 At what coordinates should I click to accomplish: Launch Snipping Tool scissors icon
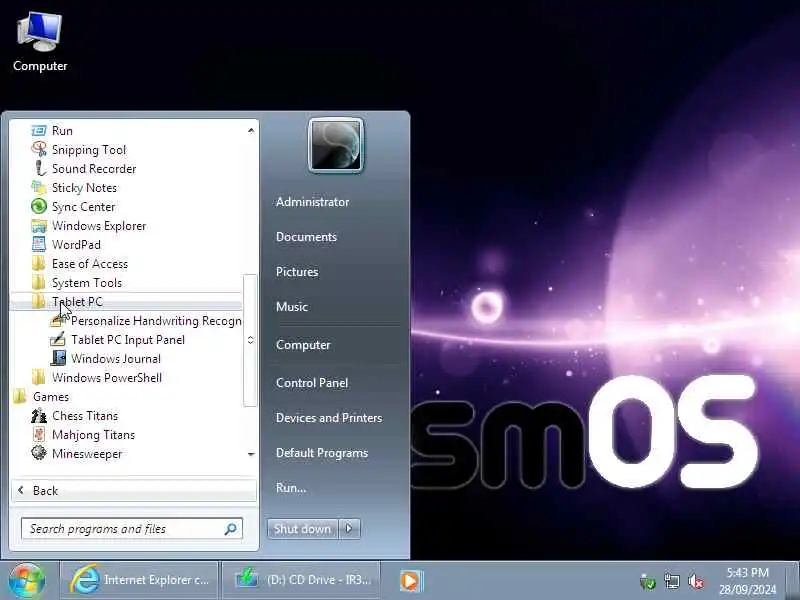39,149
